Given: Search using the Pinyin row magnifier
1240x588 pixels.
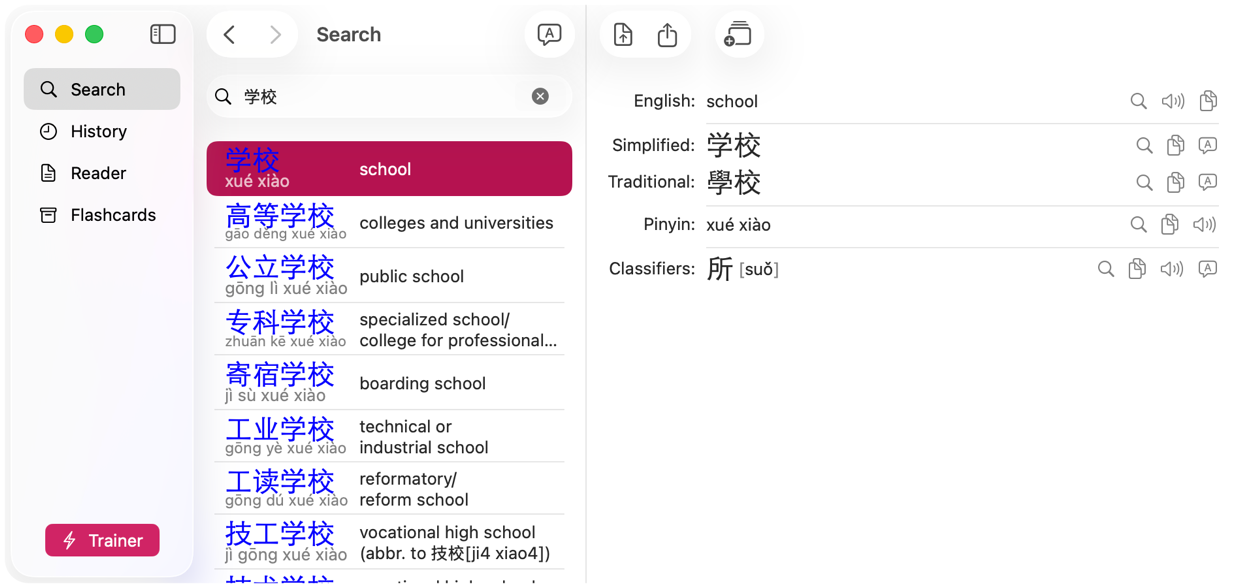Looking at the screenshot, I should (x=1138, y=225).
